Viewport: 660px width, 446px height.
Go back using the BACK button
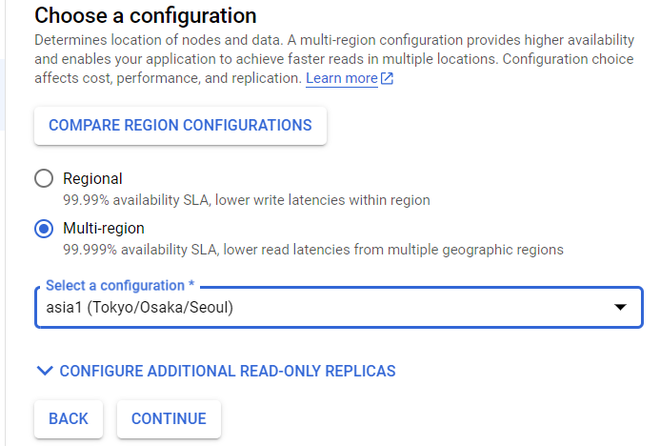tap(68, 419)
